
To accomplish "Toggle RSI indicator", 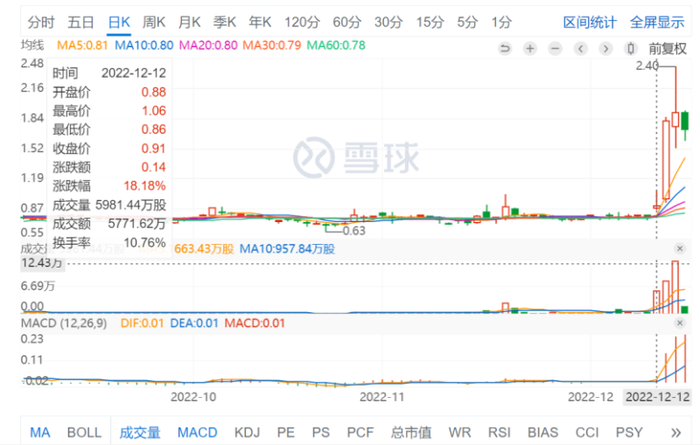I will click(x=499, y=433).
